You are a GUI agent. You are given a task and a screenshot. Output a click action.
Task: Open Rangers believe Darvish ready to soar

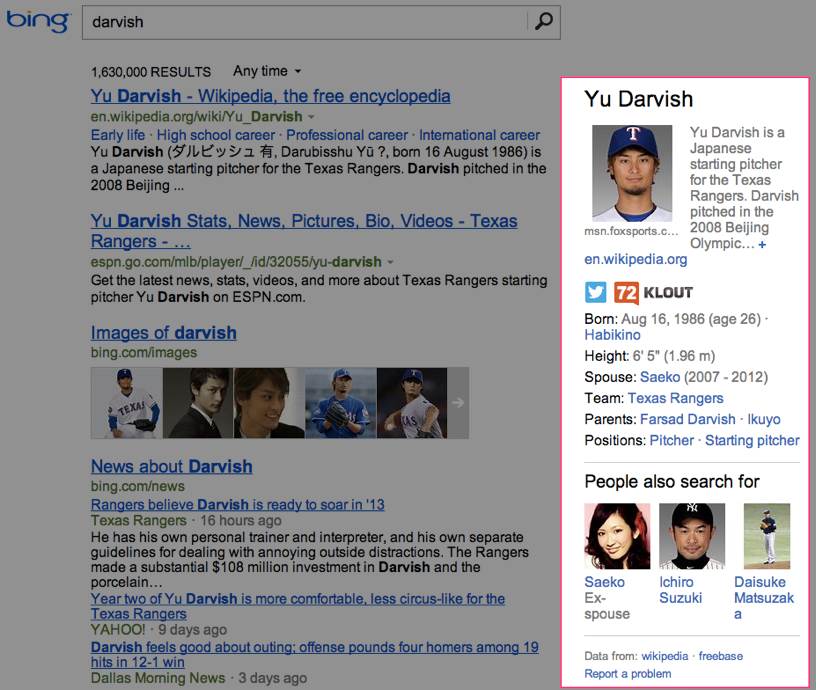[x=237, y=504]
